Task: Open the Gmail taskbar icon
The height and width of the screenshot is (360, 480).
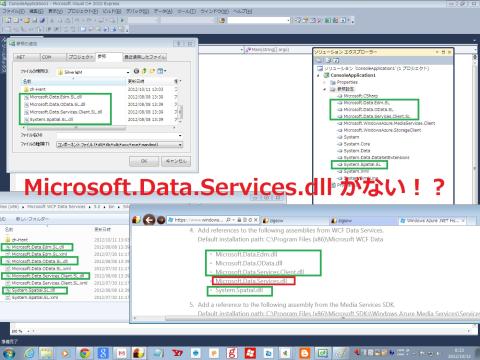Action: tap(121, 353)
